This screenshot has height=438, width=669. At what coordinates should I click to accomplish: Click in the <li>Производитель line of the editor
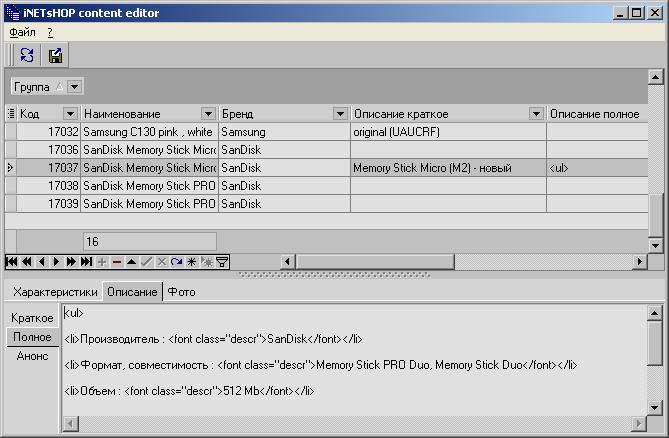click(213, 339)
